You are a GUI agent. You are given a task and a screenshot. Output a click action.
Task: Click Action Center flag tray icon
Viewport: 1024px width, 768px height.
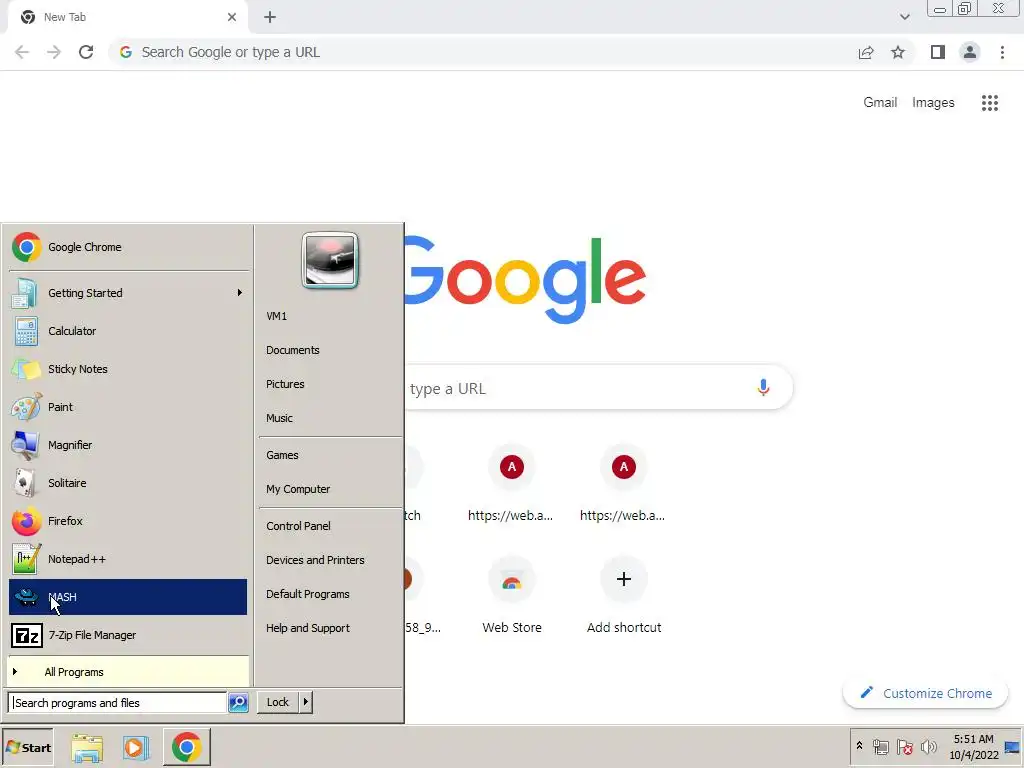point(904,746)
